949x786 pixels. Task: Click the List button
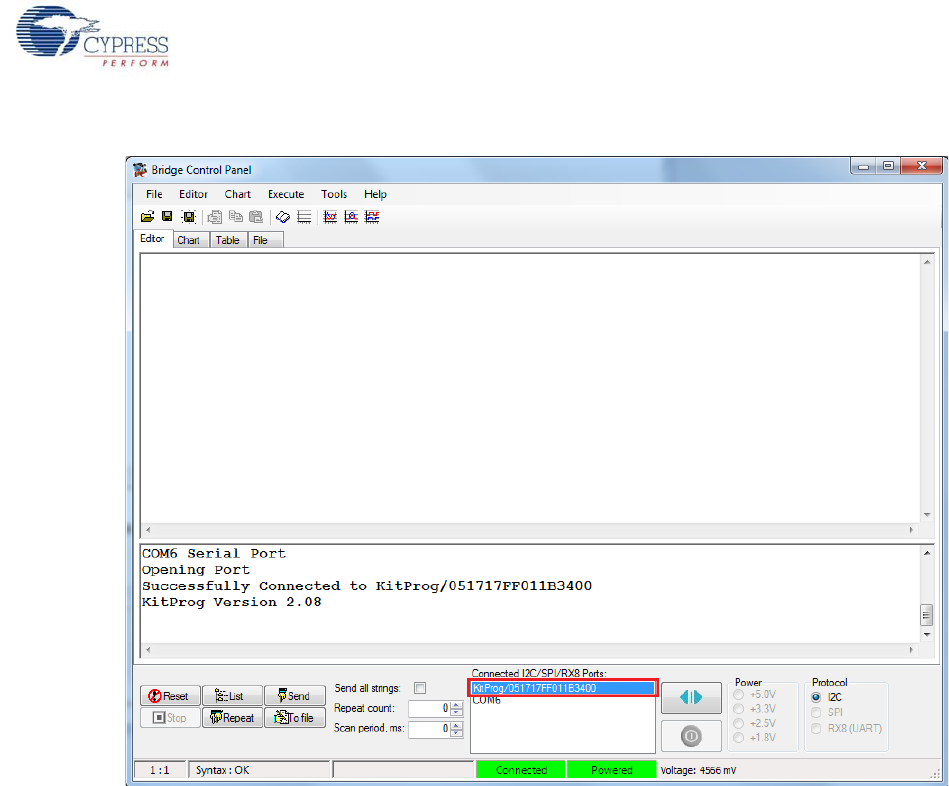pos(232,696)
